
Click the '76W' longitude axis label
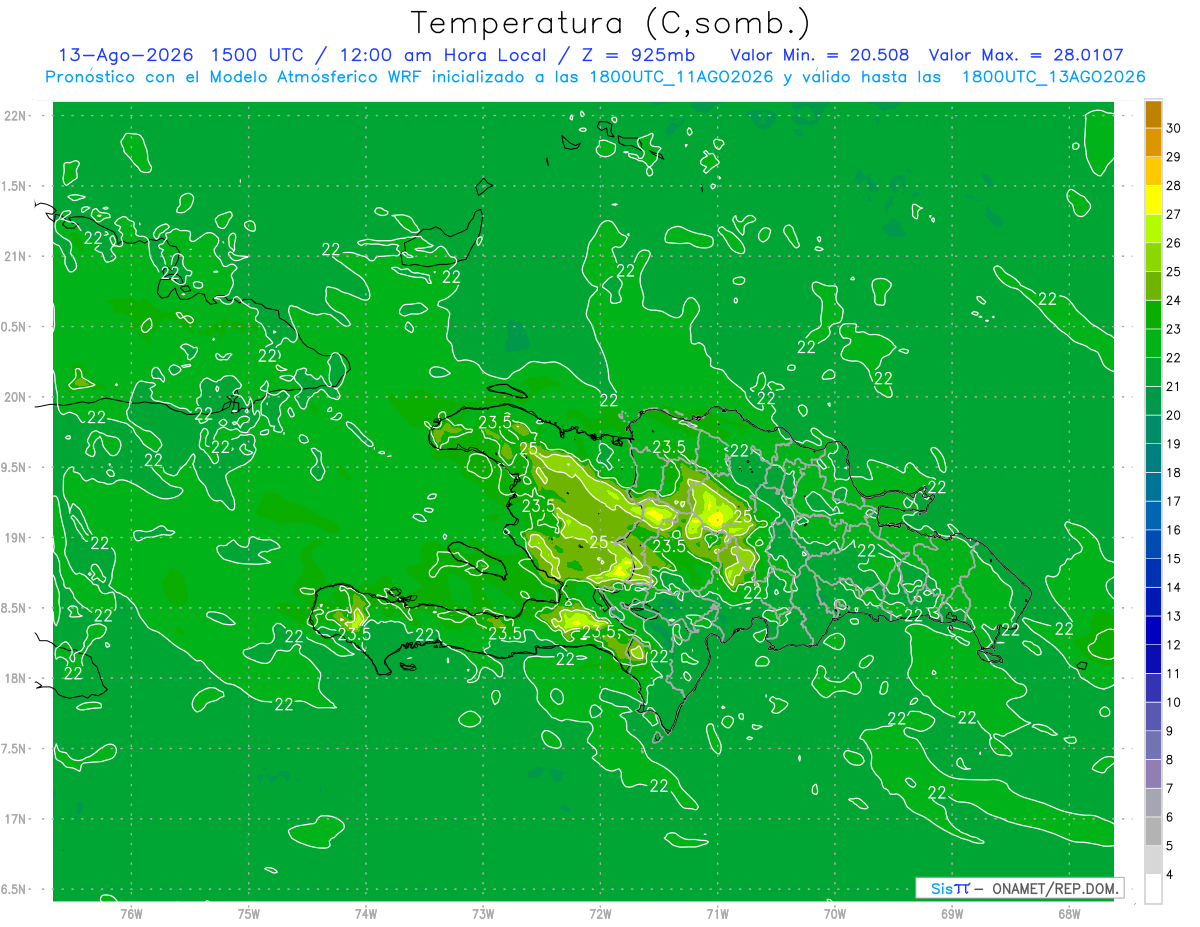(131, 913)
